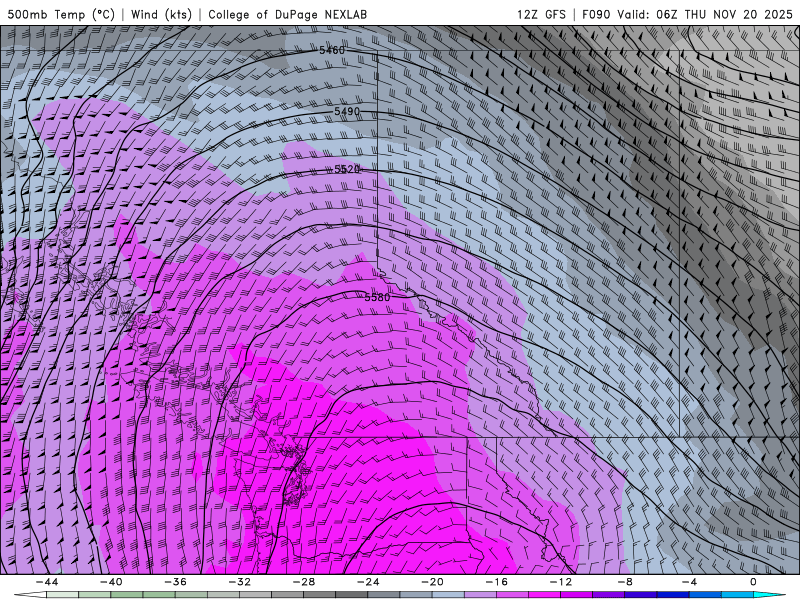The height and width of the screenshot is (600, 800).
Task: Click the -44 colorbar scale value
Action: 47,582
